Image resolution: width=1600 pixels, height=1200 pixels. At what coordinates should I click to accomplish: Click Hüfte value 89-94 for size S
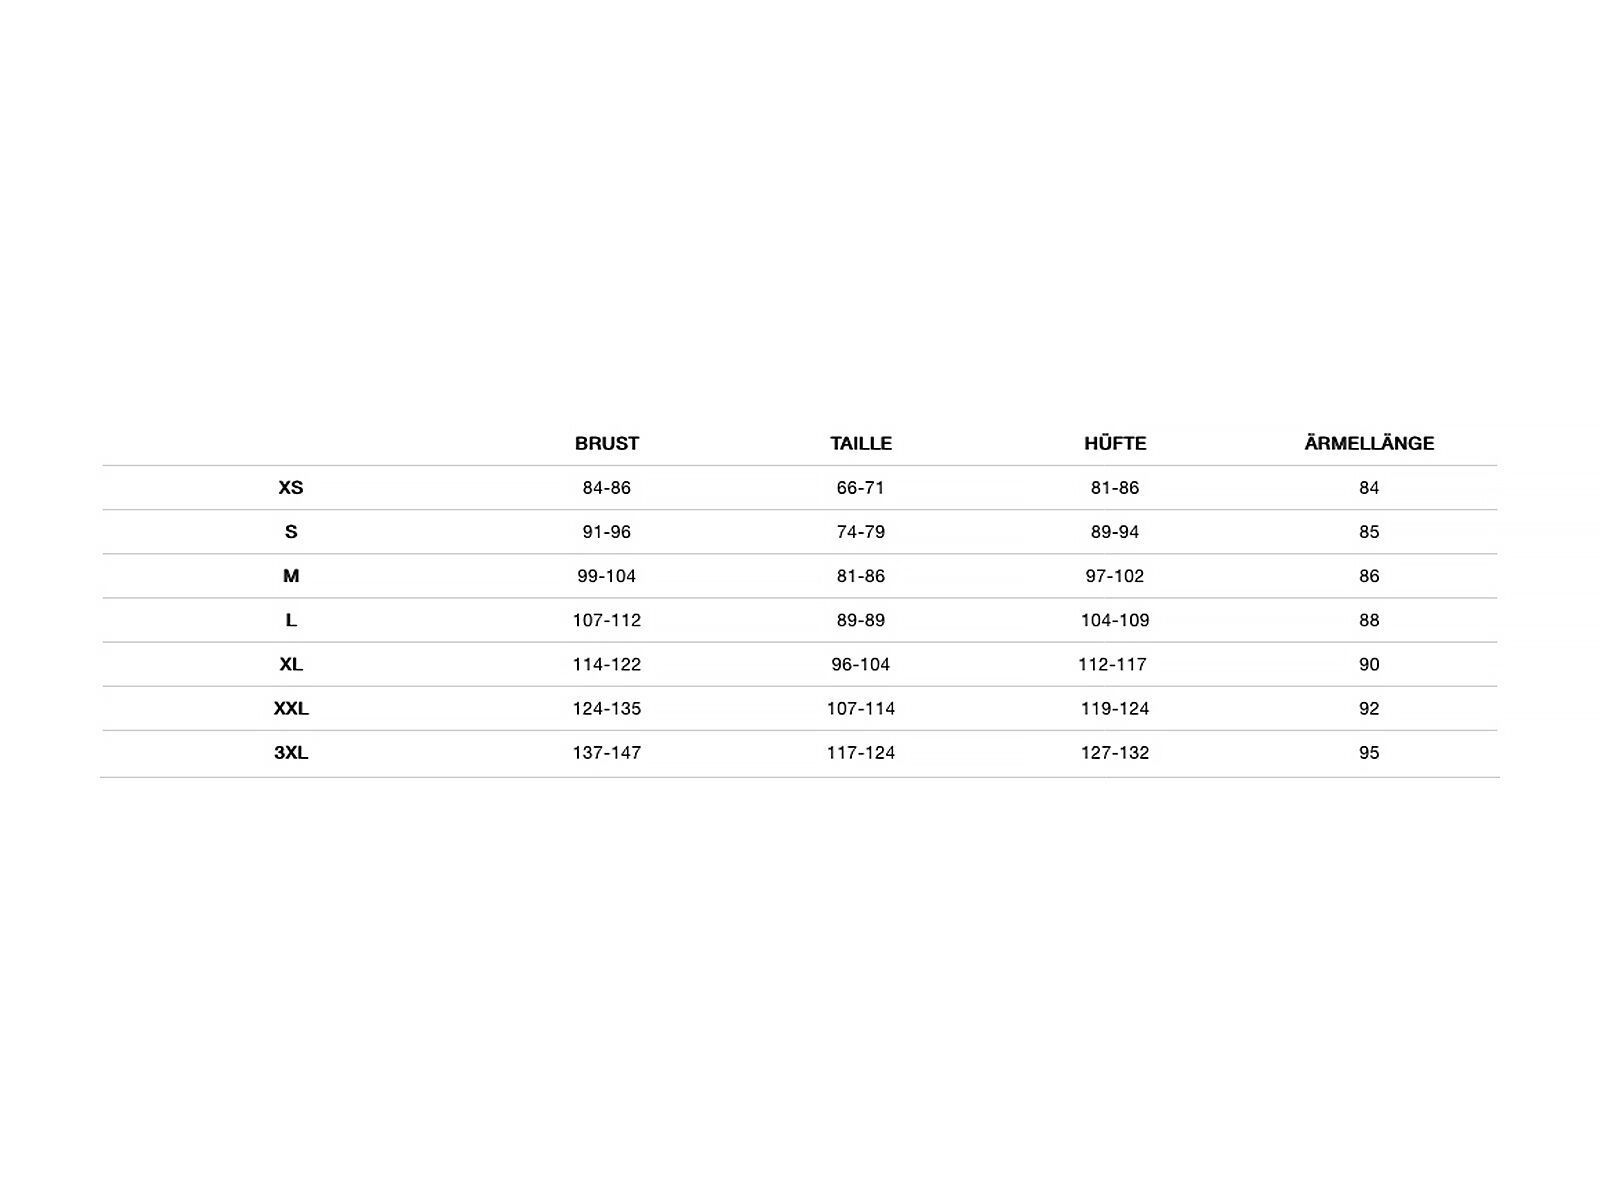click(1115, 532)
